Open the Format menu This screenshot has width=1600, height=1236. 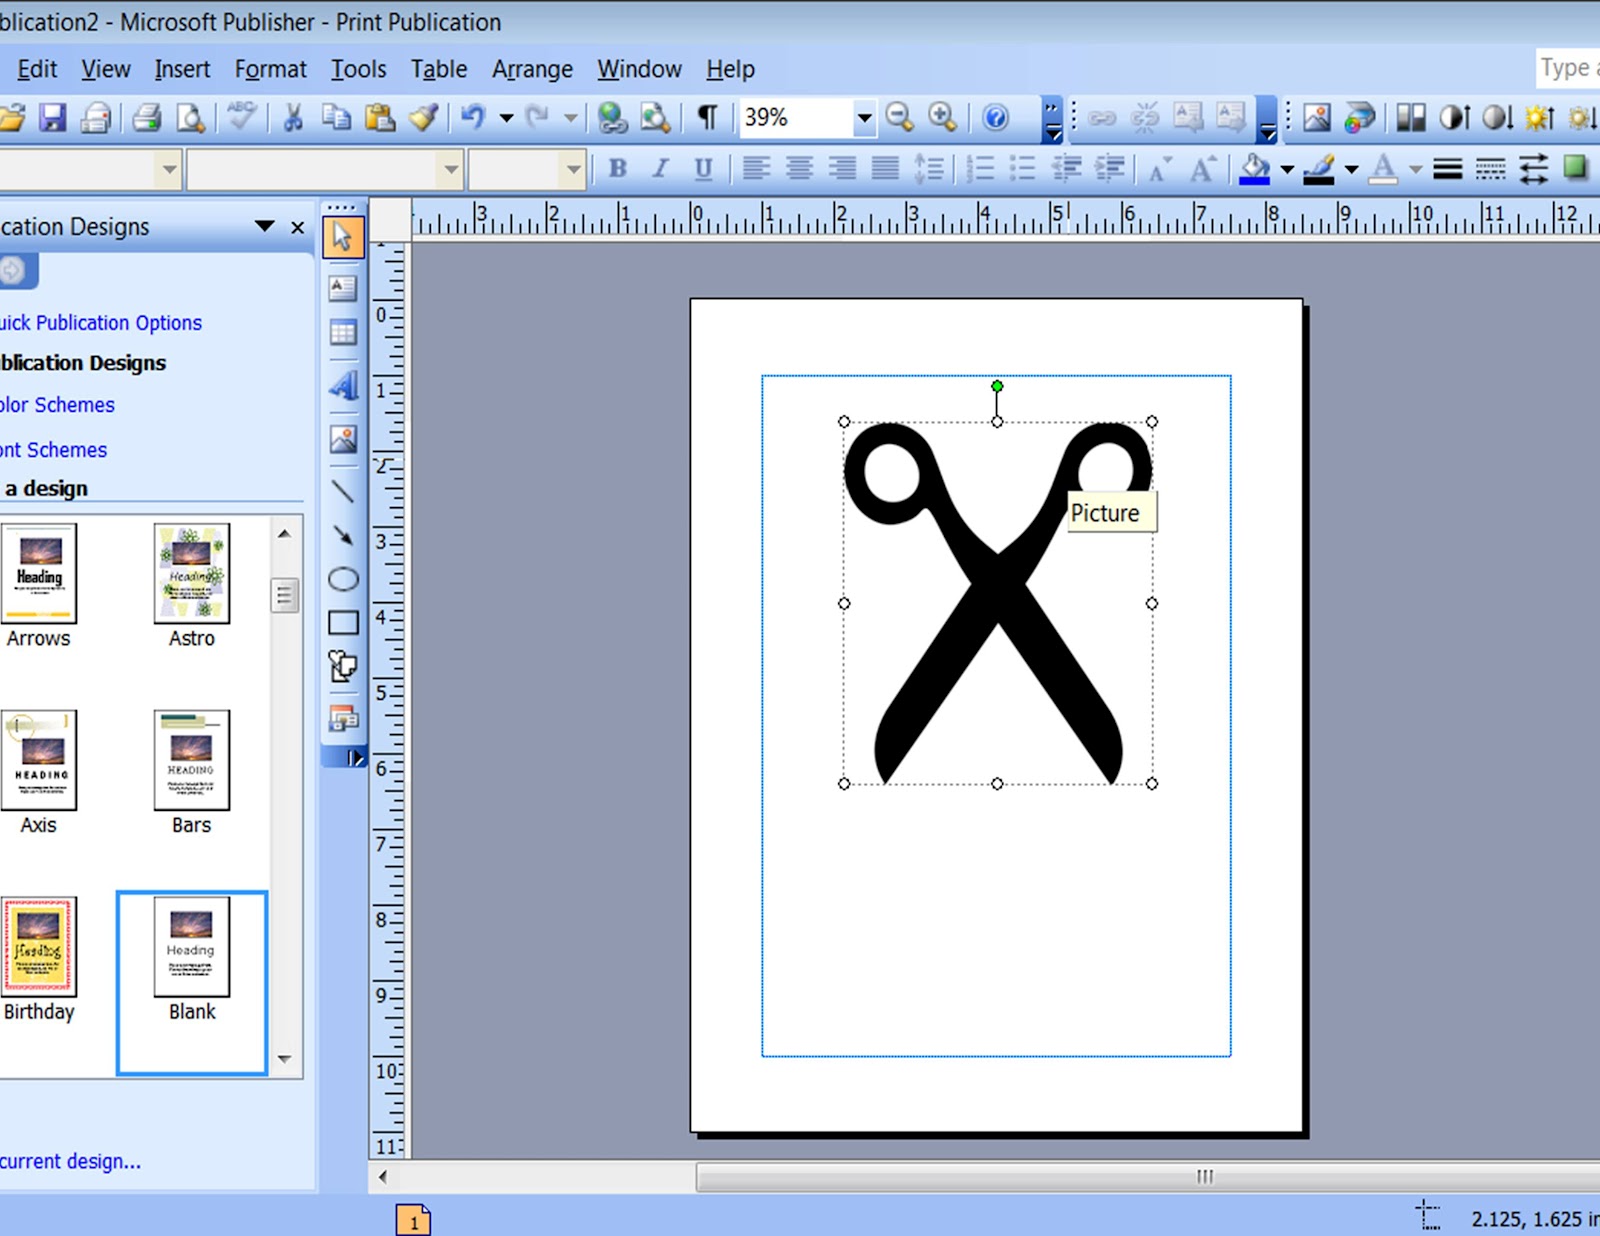click(x=269, y=69)
